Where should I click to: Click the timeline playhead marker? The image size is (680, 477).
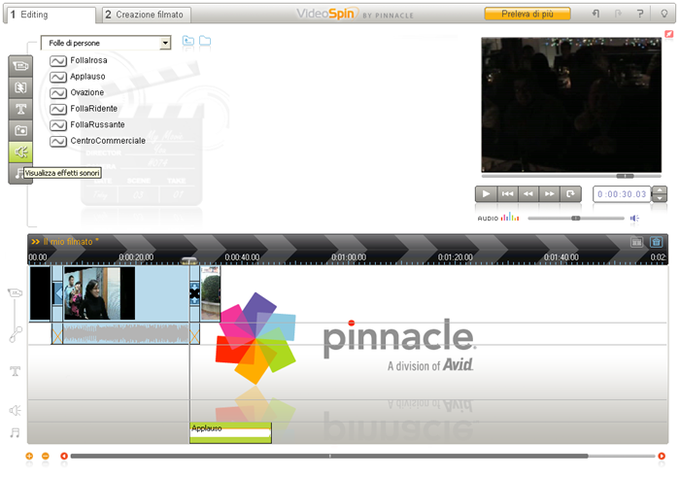189,261
